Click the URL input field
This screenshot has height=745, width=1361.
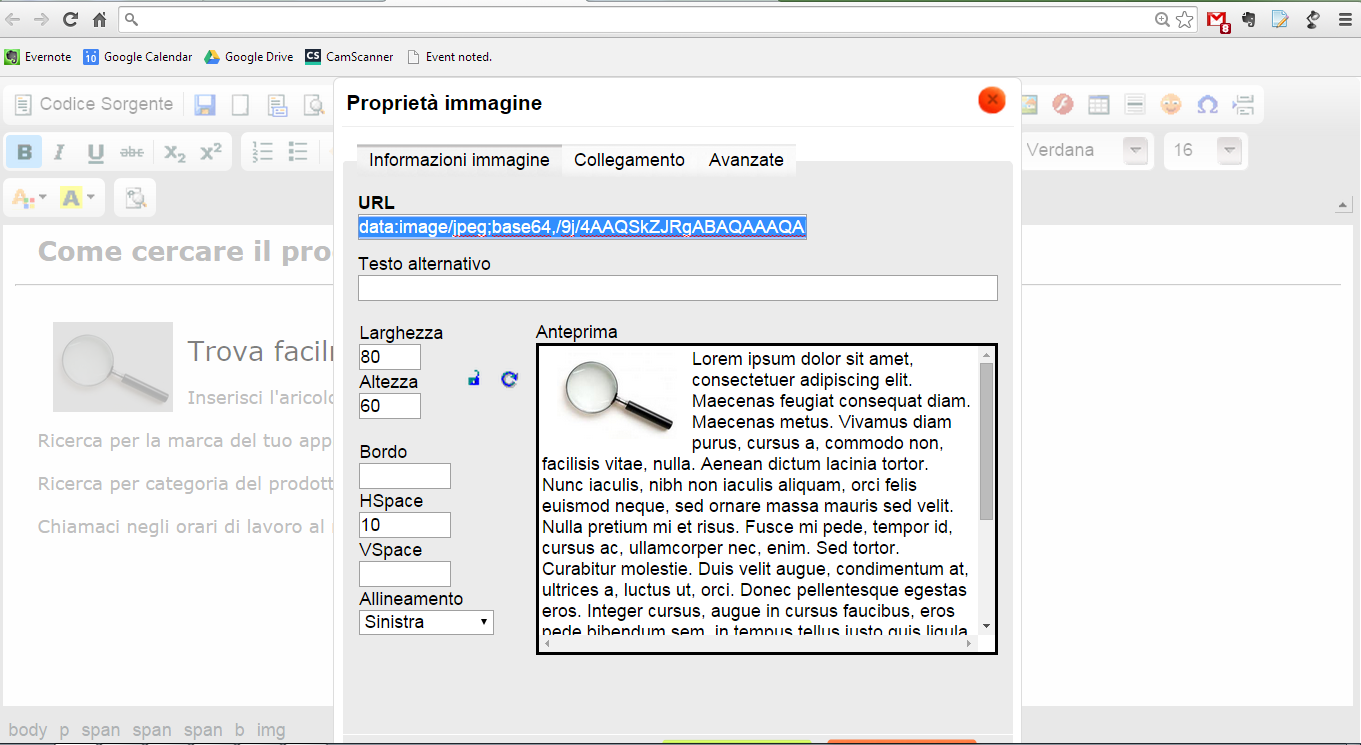click(x=582, y=227)
